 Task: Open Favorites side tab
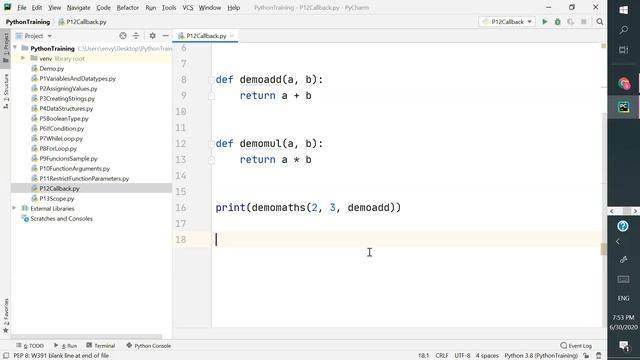point(5,315)
